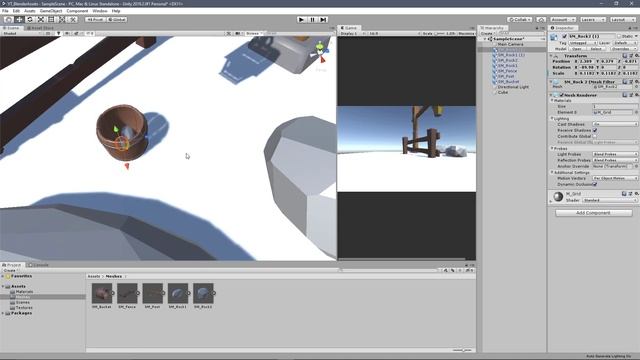The height and width of the screenshot is (360, 640).
Task: Select SM_Bucket in Hierarchy
Action: click(x=508, y=82)
